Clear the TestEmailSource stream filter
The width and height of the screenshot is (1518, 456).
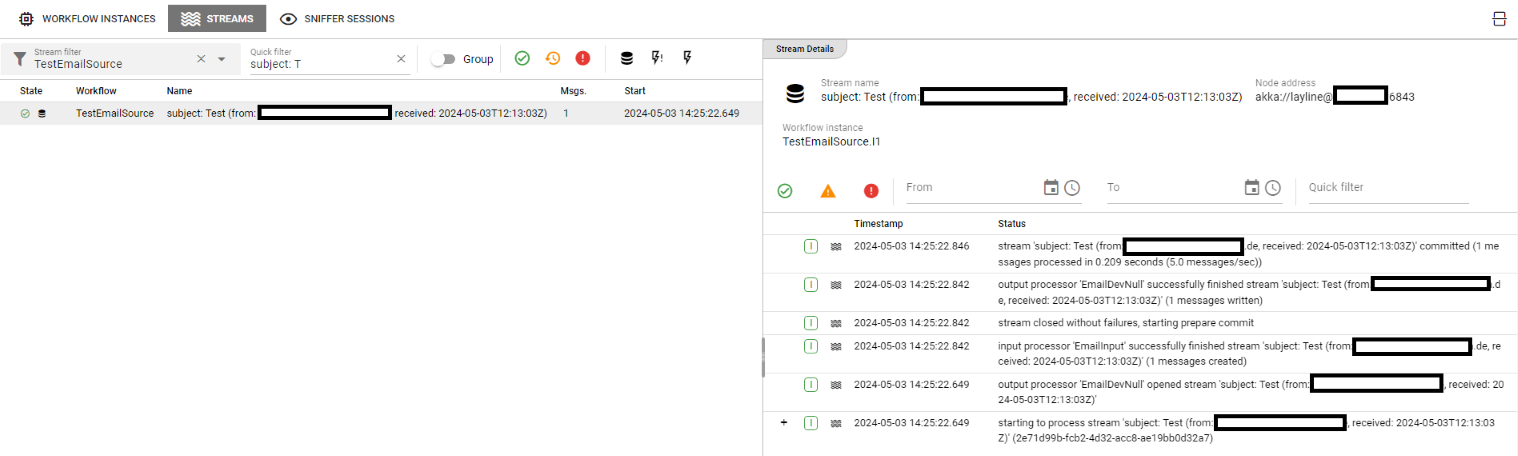click(x=201, y=59)
